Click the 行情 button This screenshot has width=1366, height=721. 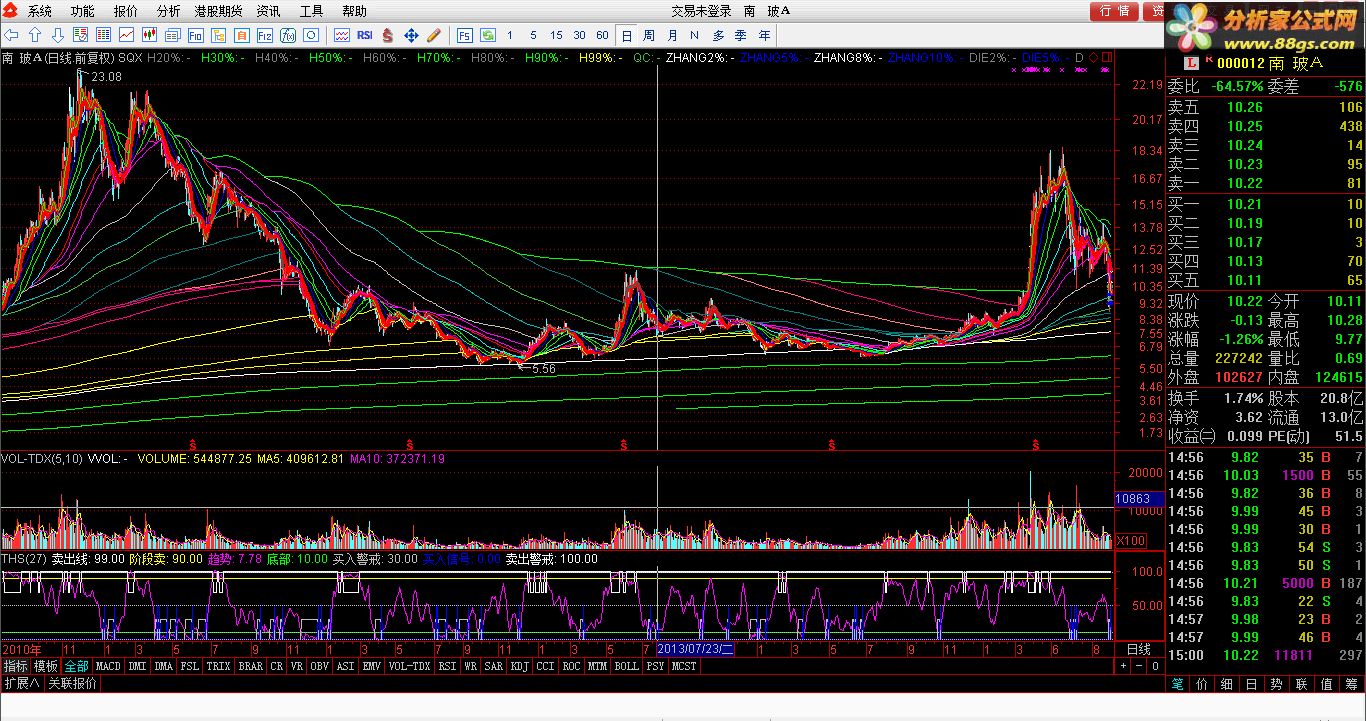click(1114, 11)
